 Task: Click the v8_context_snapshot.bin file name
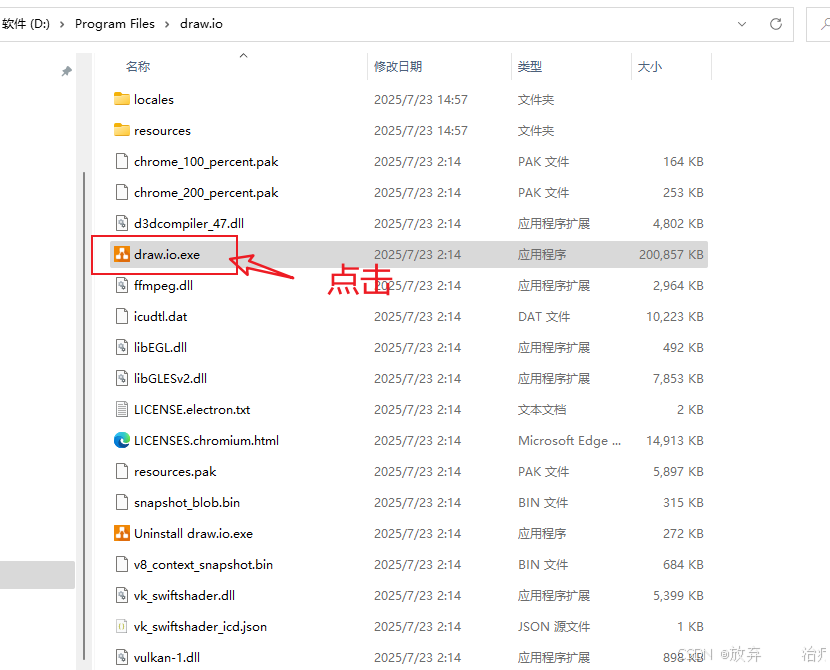203,565
